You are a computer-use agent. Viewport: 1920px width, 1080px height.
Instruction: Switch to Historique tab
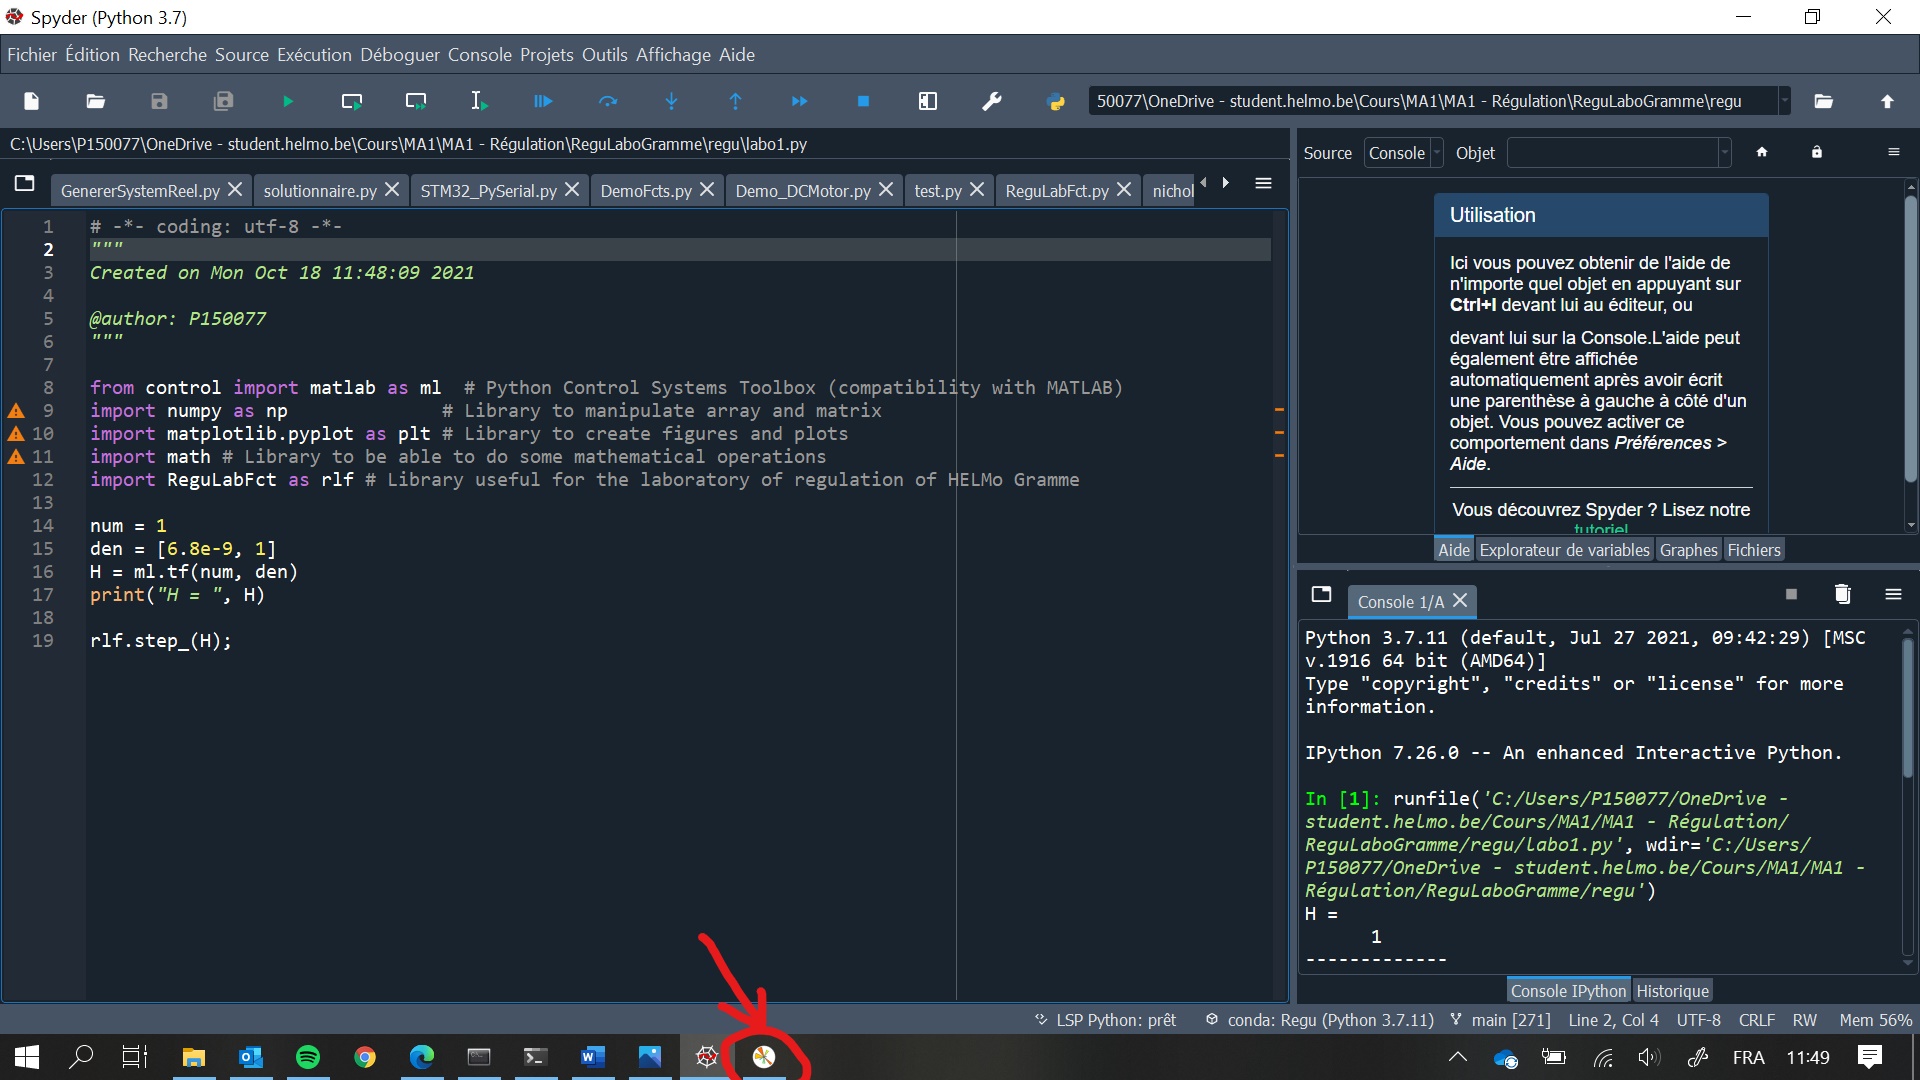pos(1672,991)
